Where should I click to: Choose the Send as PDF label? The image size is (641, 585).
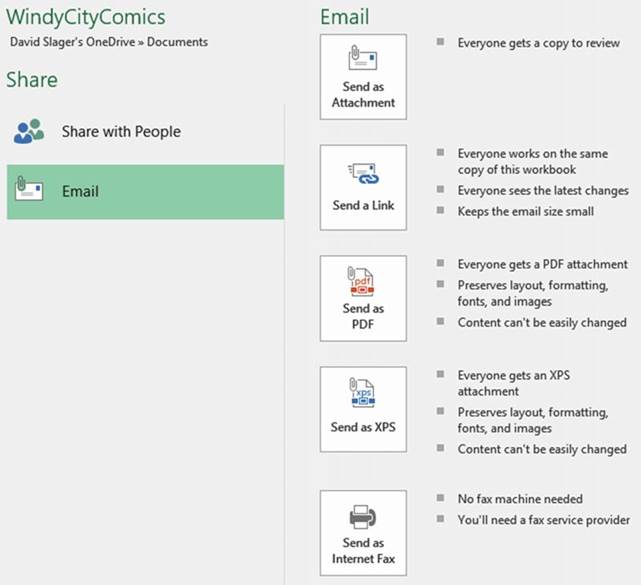pos(363,317)
